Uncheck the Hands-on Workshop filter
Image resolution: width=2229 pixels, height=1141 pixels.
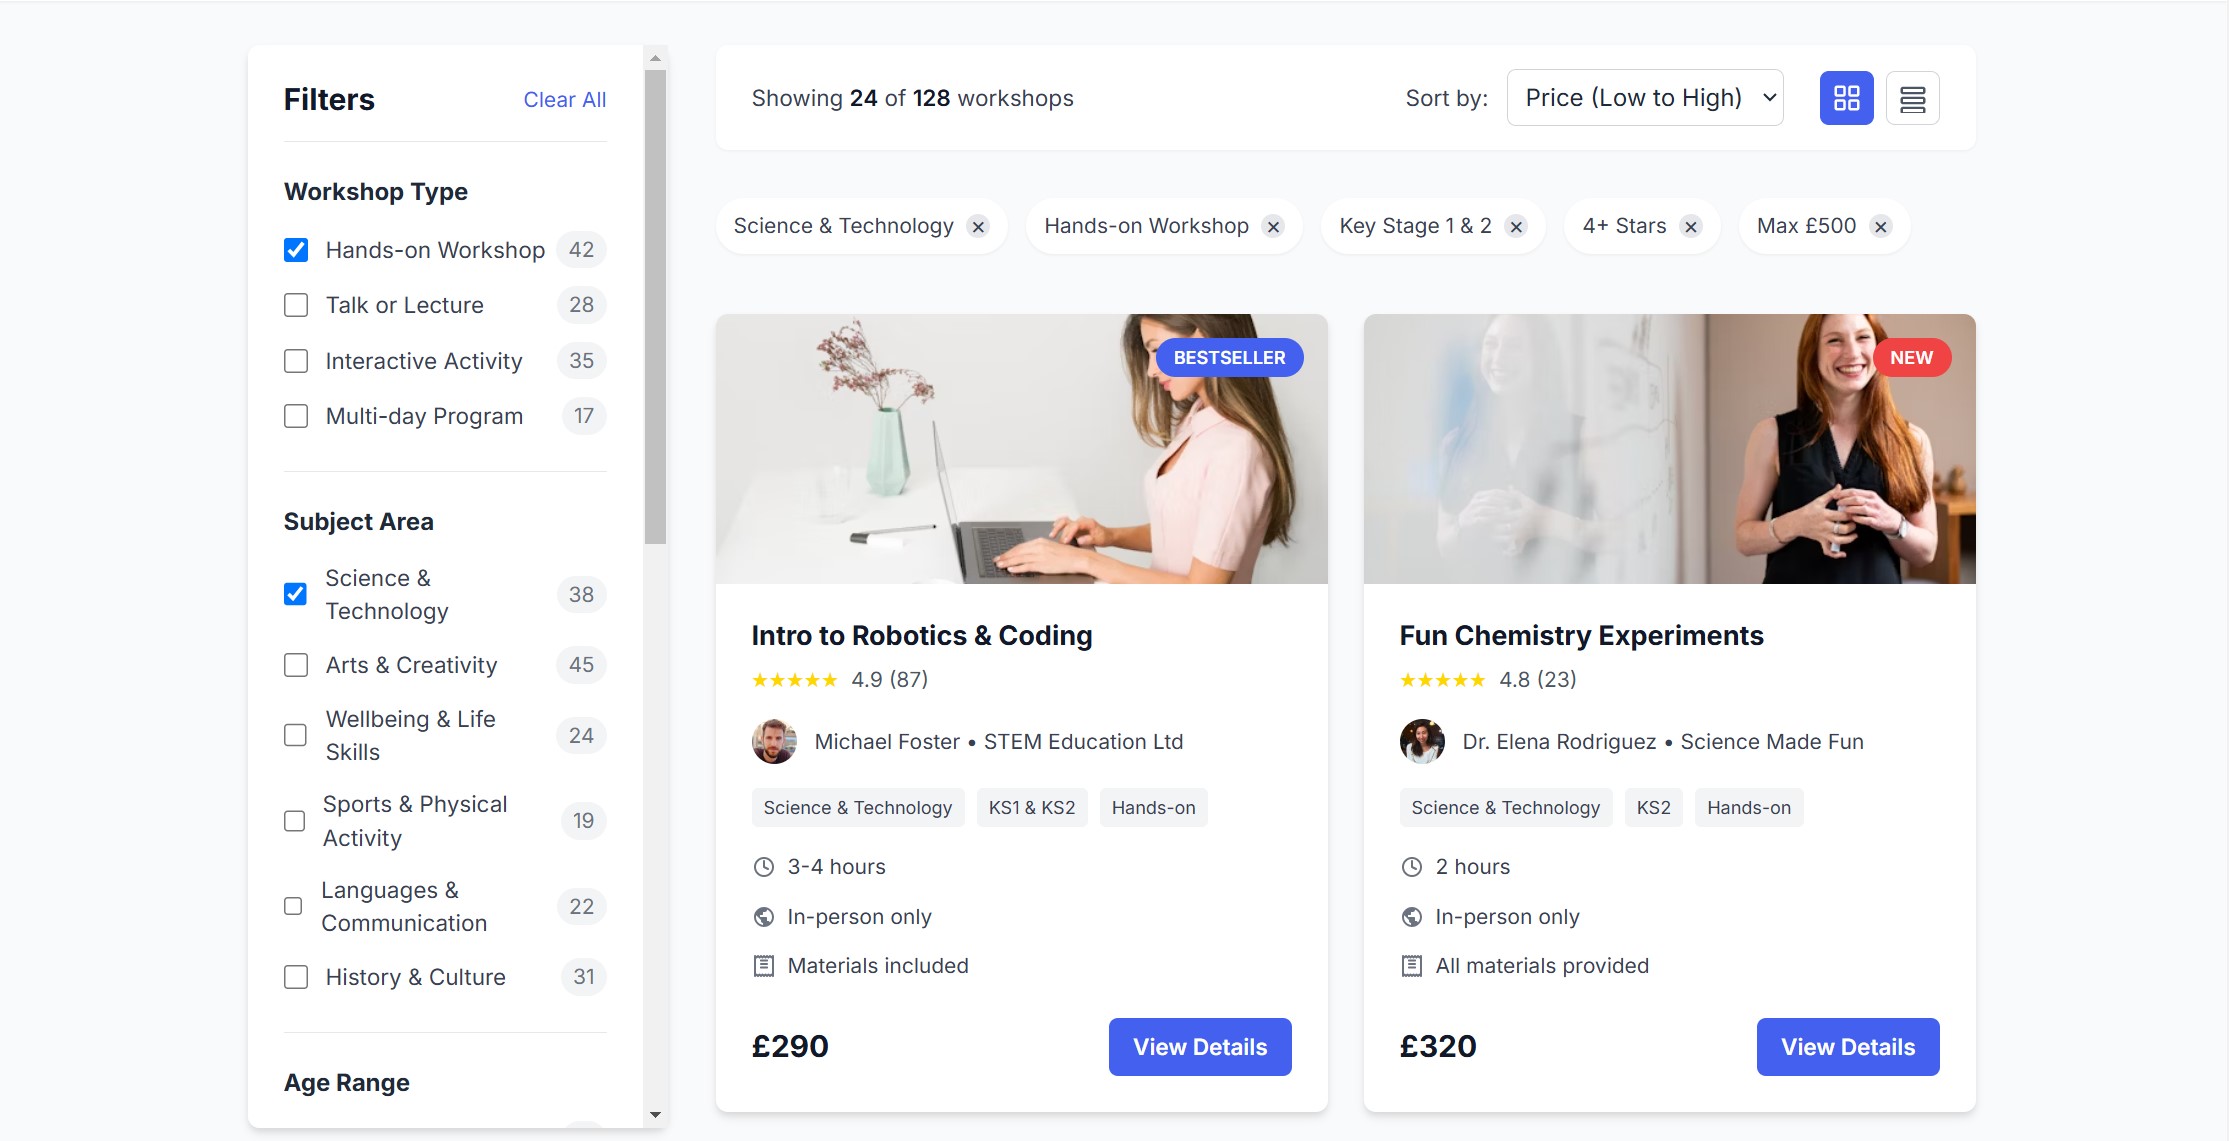tap(296, 250)
